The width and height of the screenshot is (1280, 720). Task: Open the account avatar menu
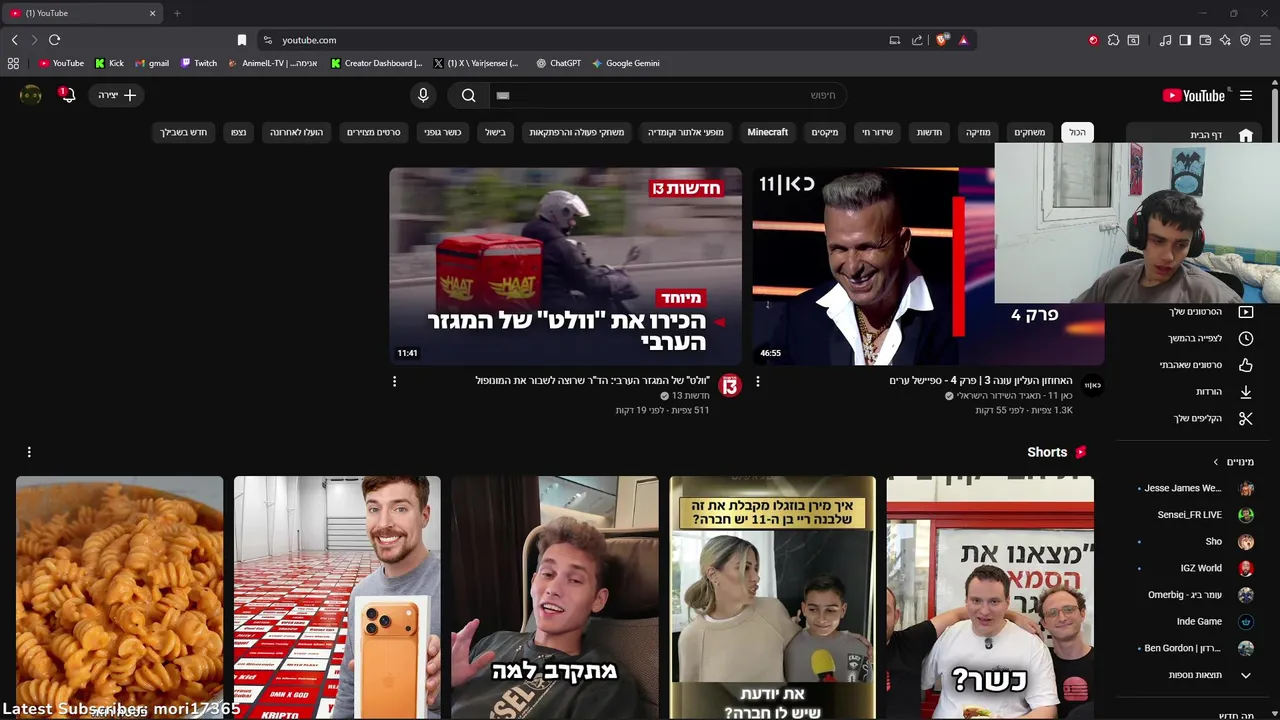pos(31,95)
